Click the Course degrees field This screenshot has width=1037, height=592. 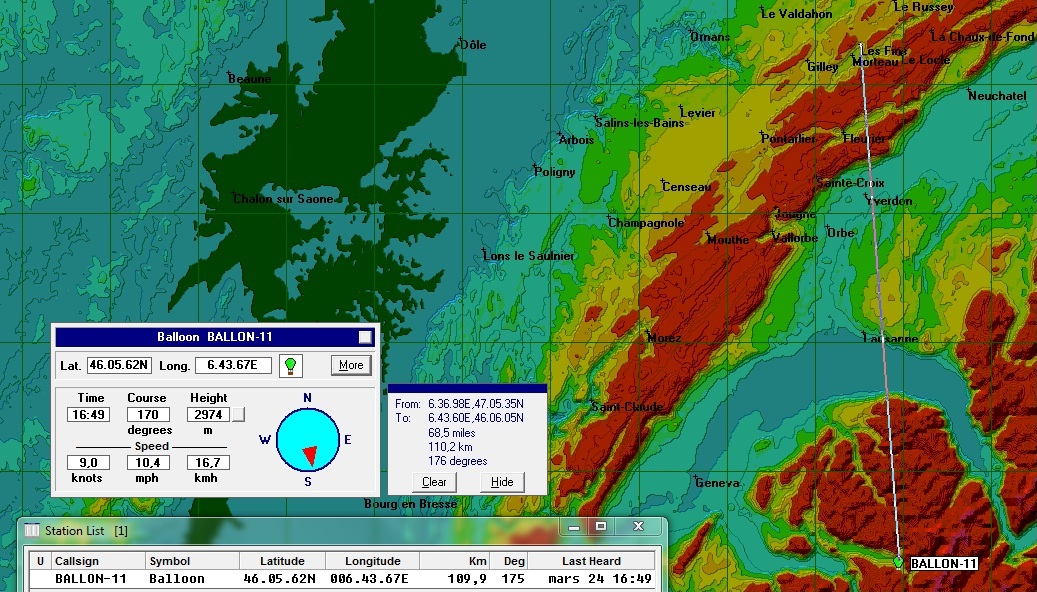(x=147, y=414)
